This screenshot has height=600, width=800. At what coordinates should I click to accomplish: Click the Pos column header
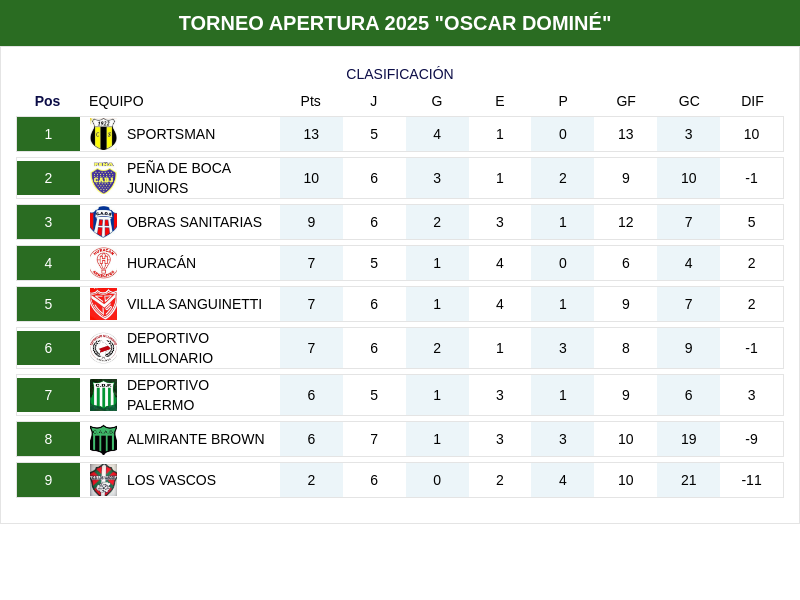48,101
